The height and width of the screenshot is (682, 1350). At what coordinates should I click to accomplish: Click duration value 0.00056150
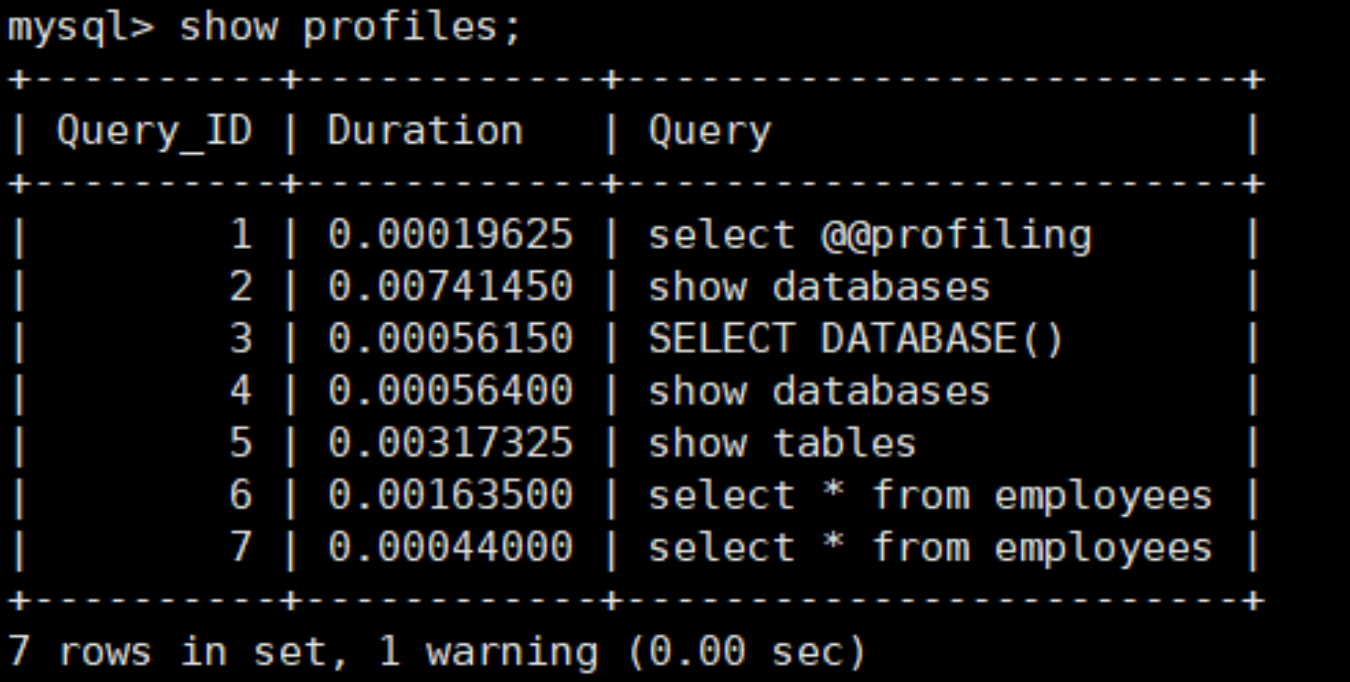[450, 339]
